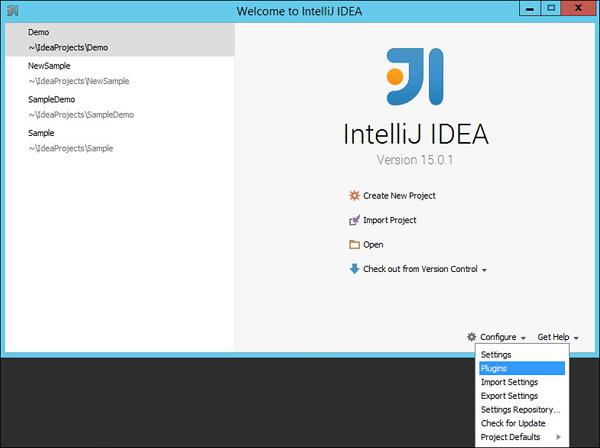Image resolution: width=600 pixels, height=448 pixels.
Task: Select Import Project
Action: point(390,220)
